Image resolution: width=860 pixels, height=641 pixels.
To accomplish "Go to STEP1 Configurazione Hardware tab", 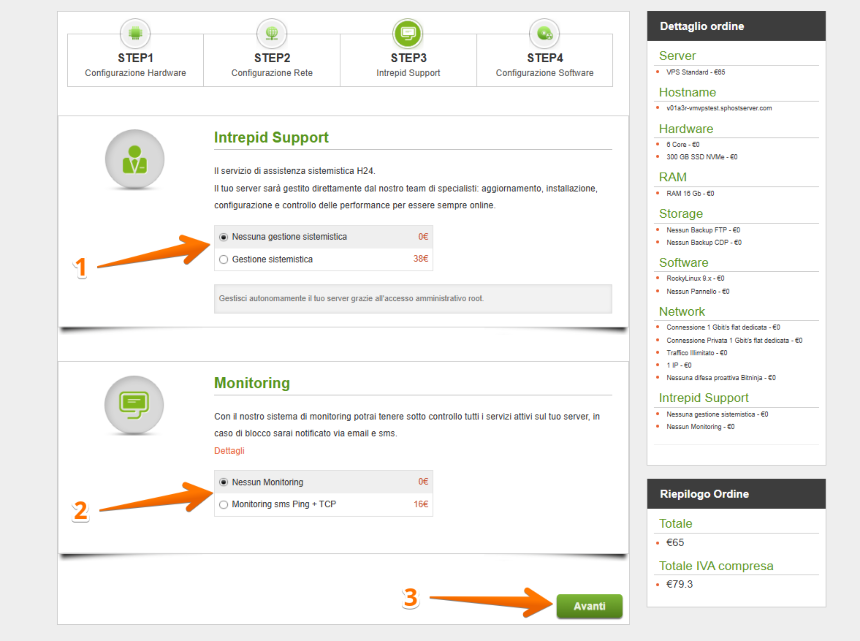I will tap(135, 65).
